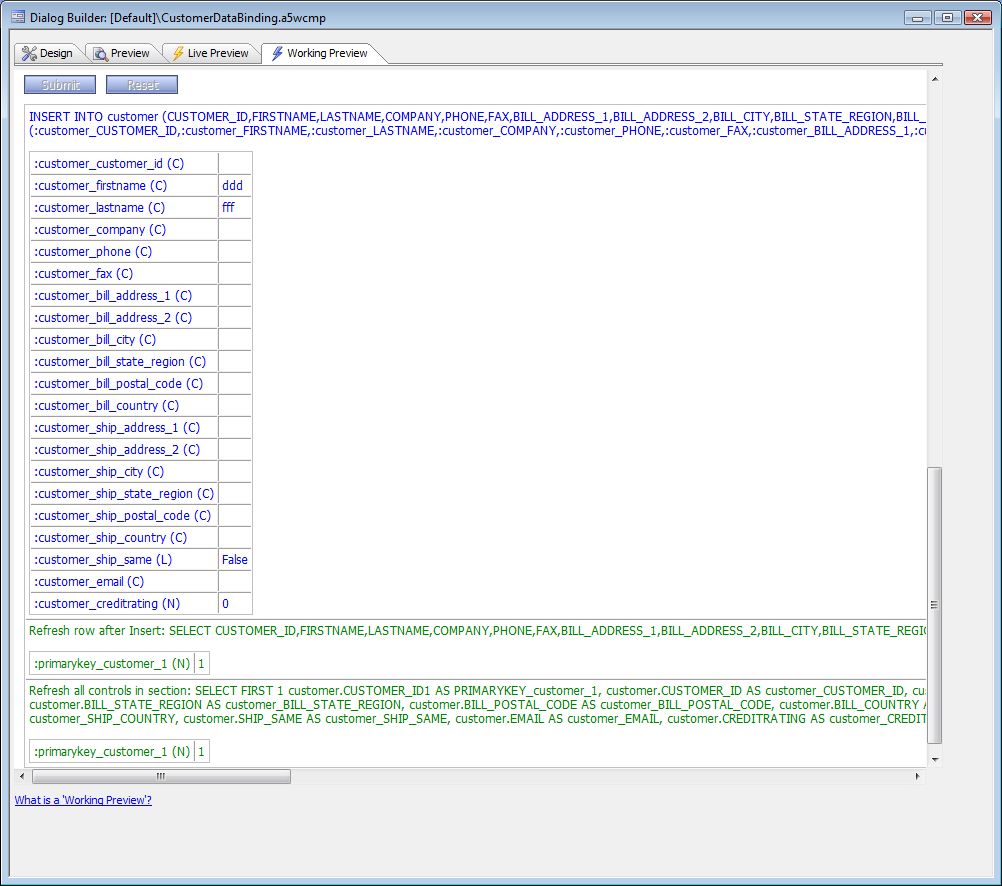The image size is (1002, 886).
Task: Click the horizontal scrollbar right arrow
Action: (918, 776)
